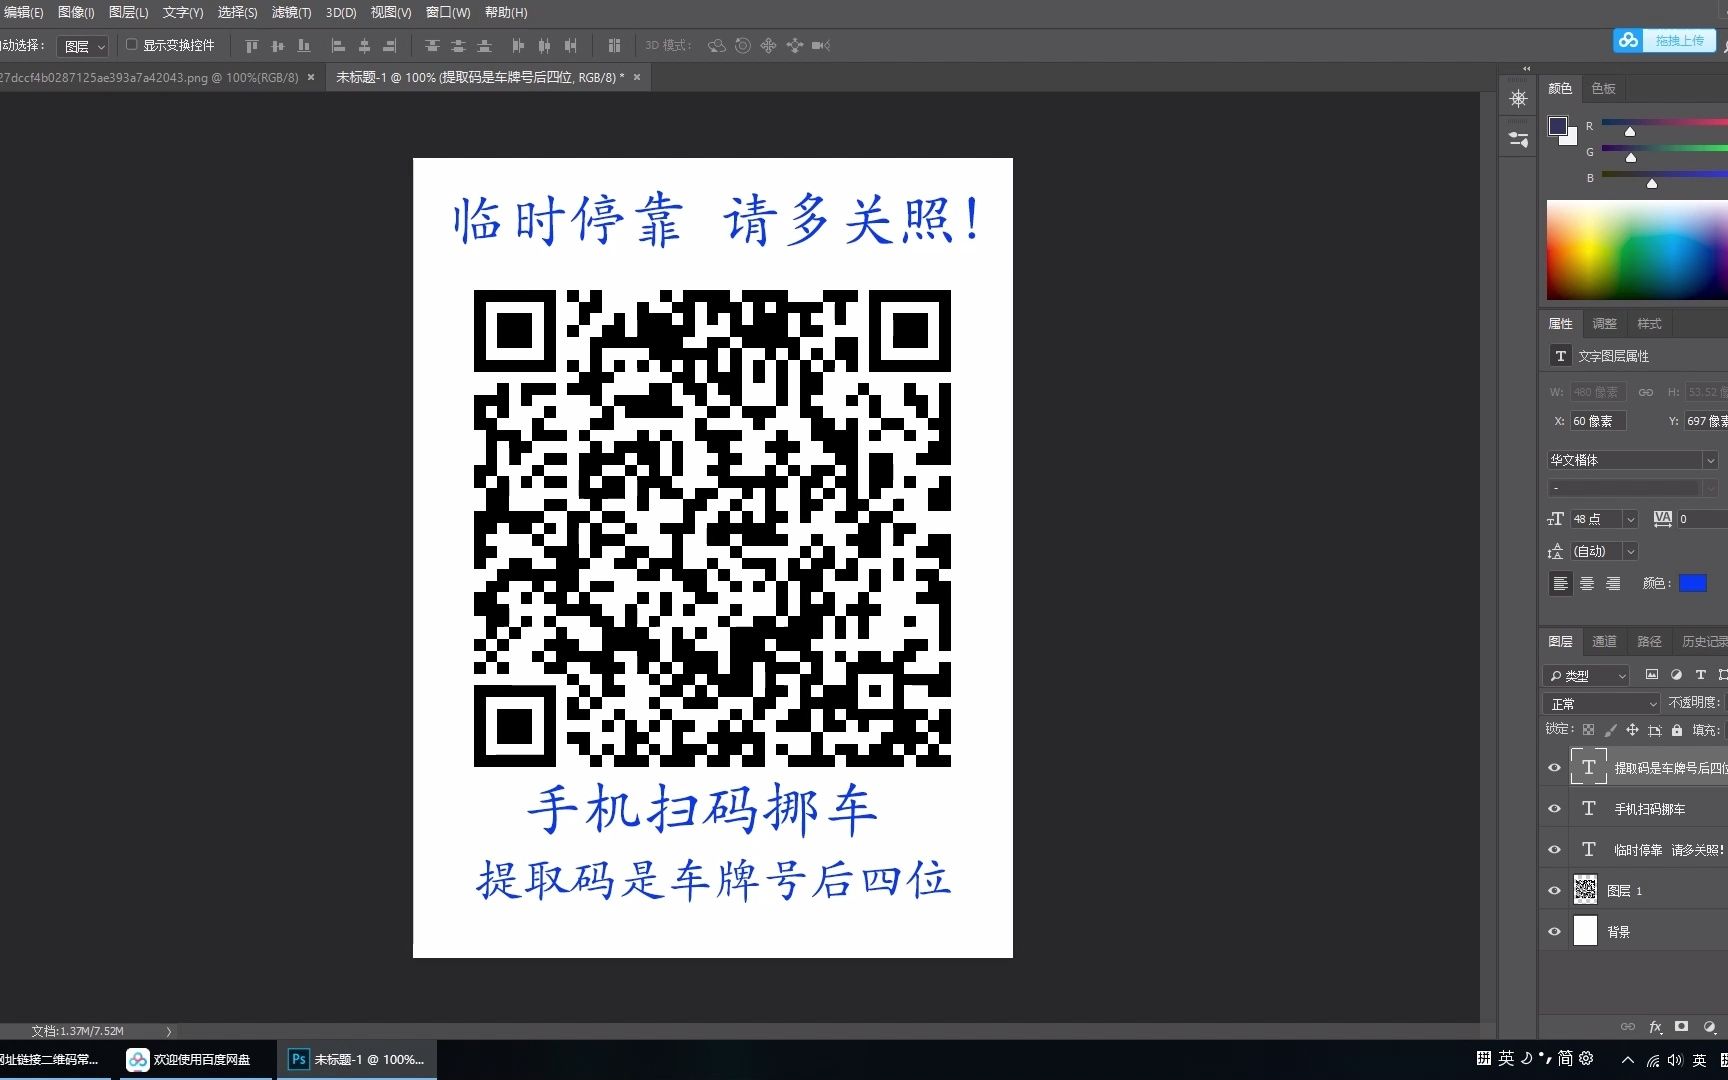Toggle lock position
This screenshot has width=1728, height=1080.
(x=1632, y=730)
